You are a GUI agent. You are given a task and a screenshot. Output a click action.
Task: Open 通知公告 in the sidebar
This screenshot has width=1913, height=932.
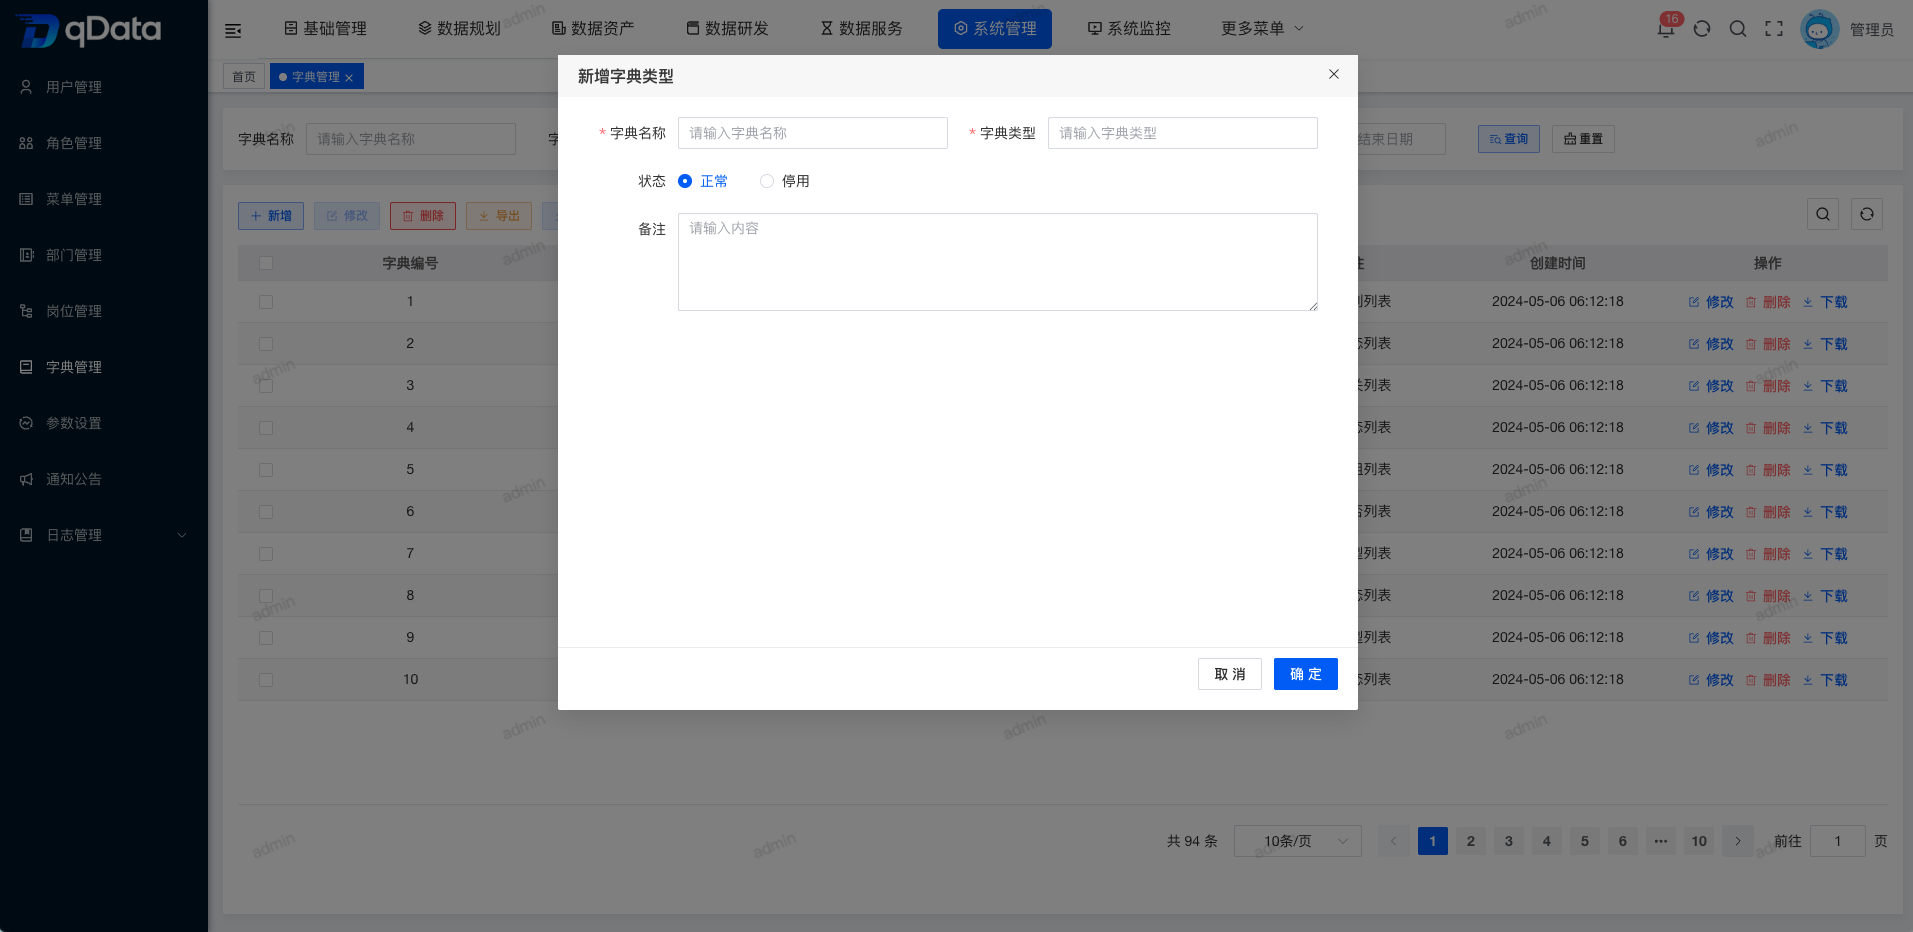click(74, 479)
